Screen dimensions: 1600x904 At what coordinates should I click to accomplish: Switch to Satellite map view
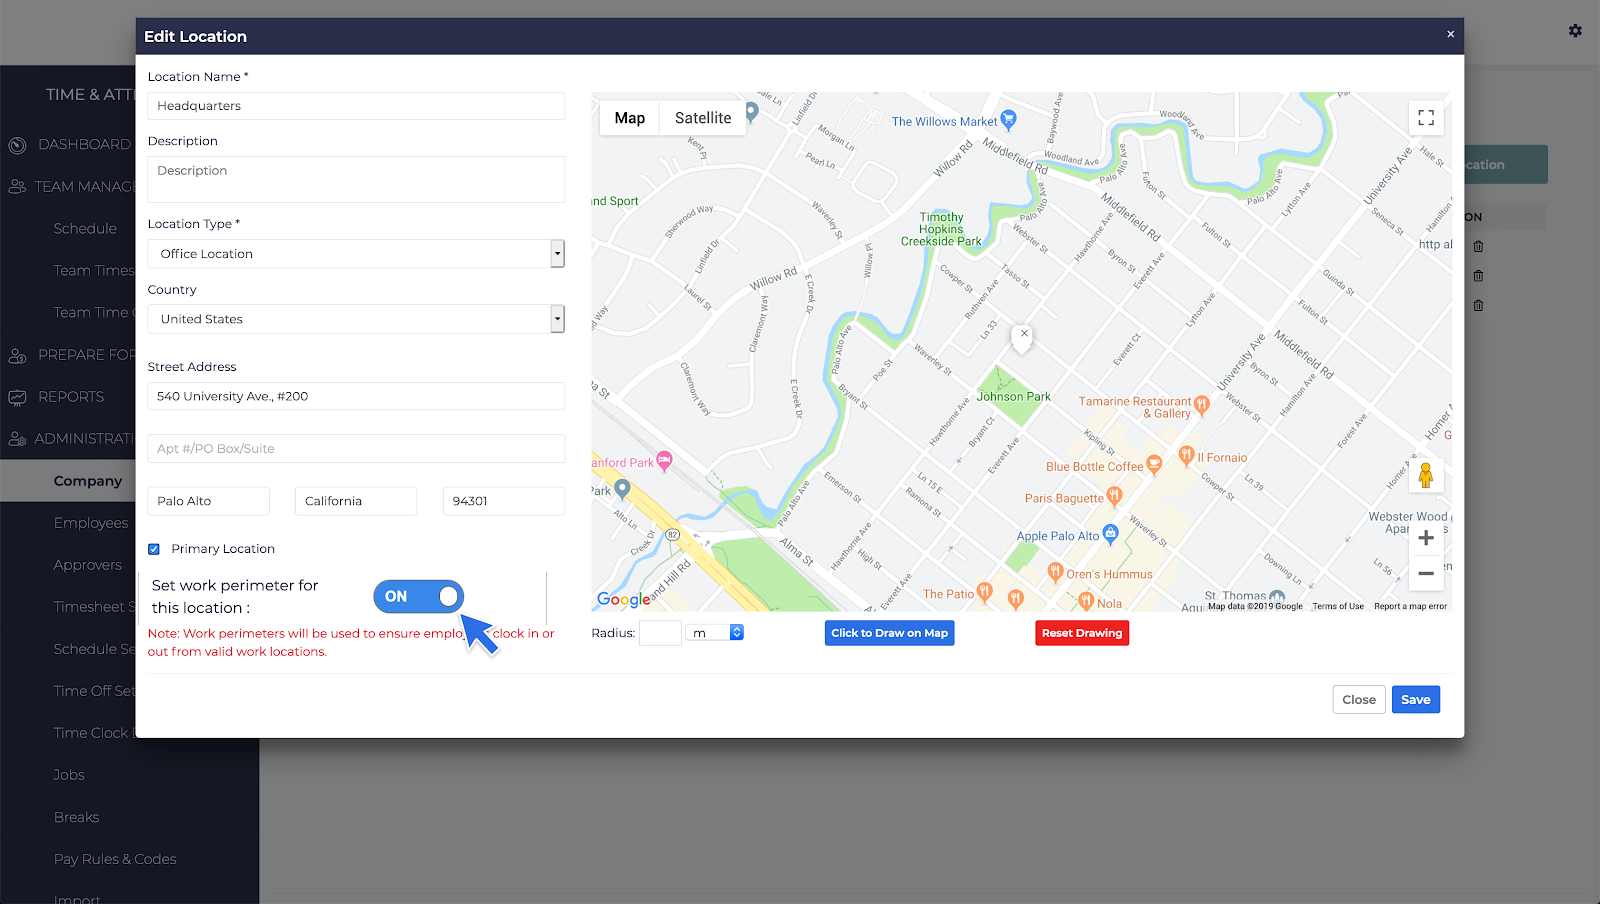click(x=703, y=118)
